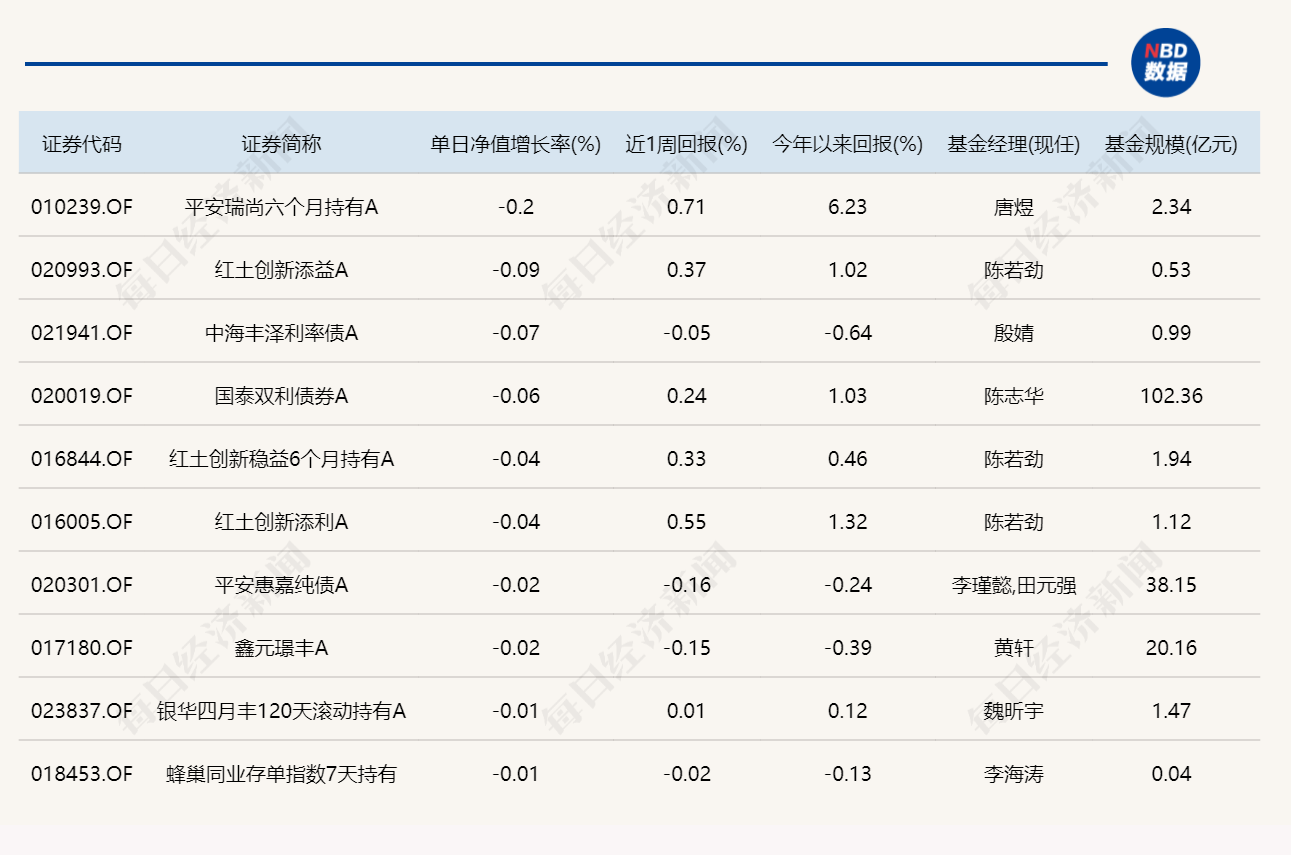Open 银华四月丰120天滚动持有A fund
Viewport: 1291px width, 855px height.
click(x=281, y=711)
